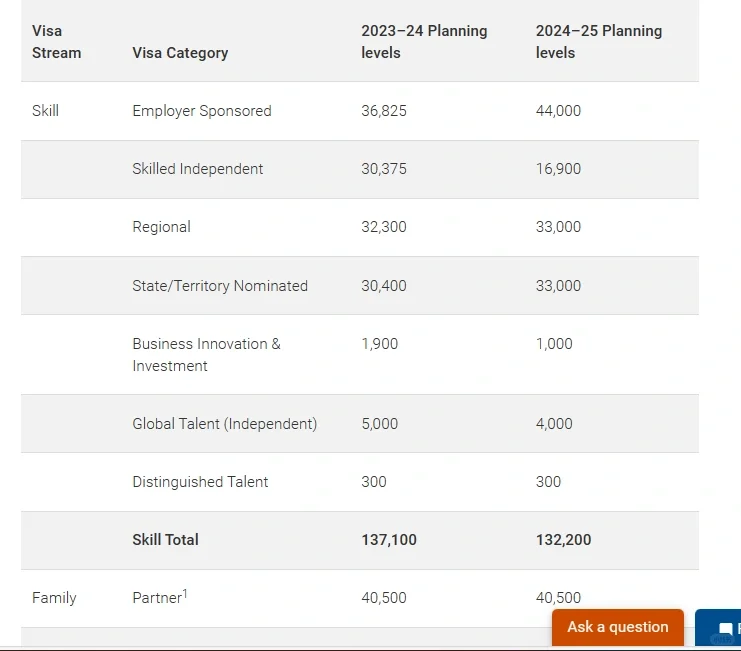The height and width of the screenshot is (651, 741).
Task: Click the Ask a question button
Action: pyautogui.click(x=617, y=627)
